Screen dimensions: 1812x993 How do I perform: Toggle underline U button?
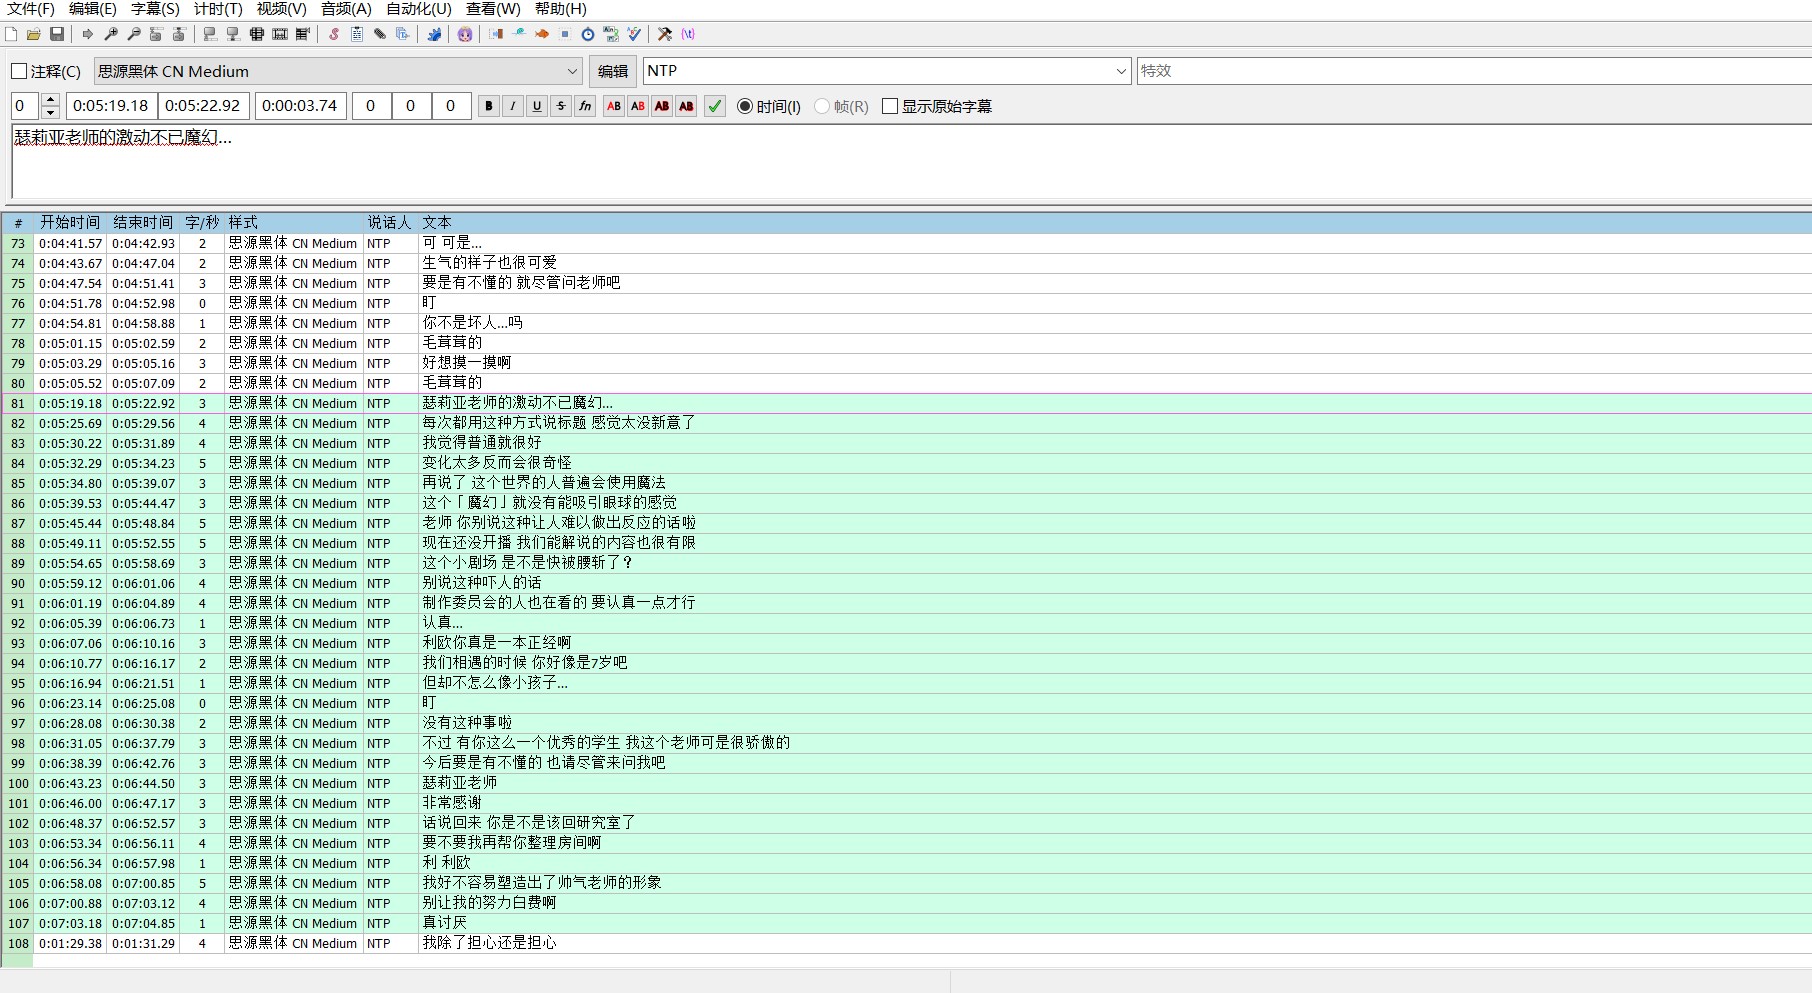tap(537, 106)
